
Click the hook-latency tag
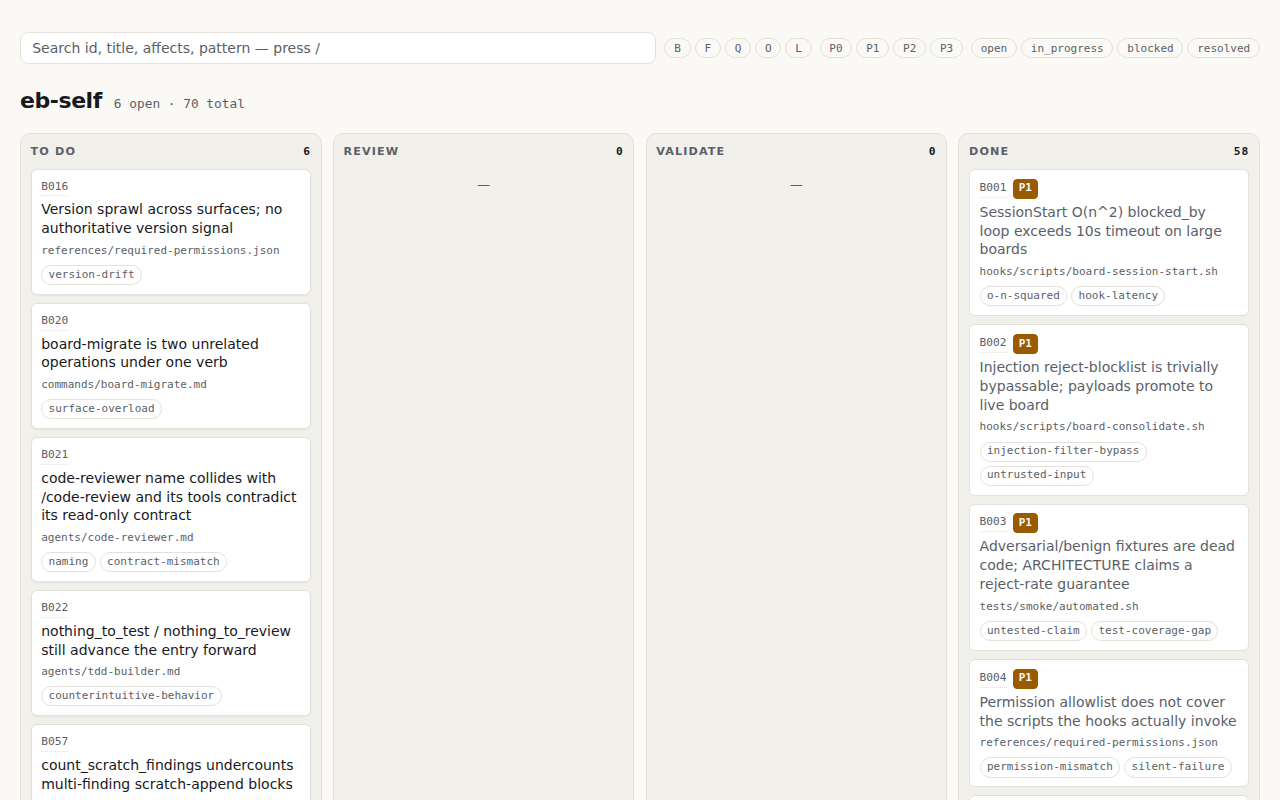tap(1118, 295)
